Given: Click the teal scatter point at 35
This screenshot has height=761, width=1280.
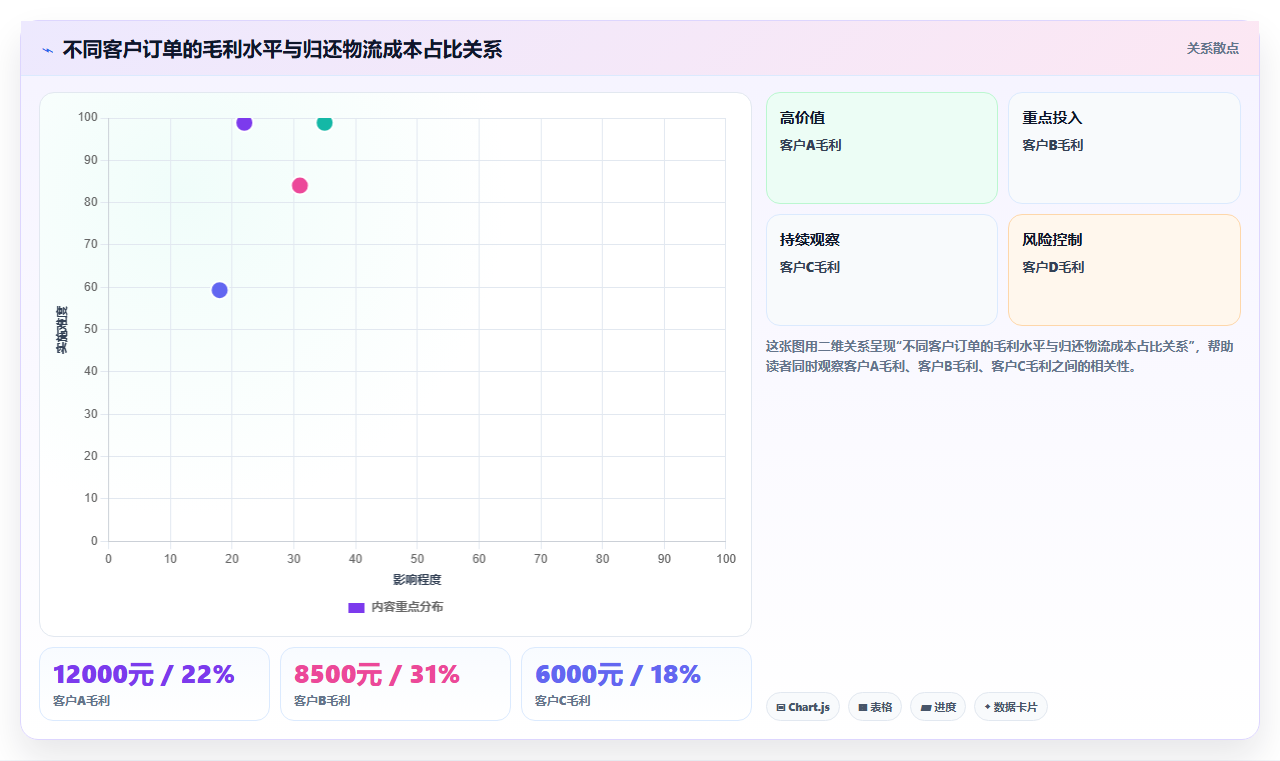Looking at the screenshot, I should click(324, 122).
